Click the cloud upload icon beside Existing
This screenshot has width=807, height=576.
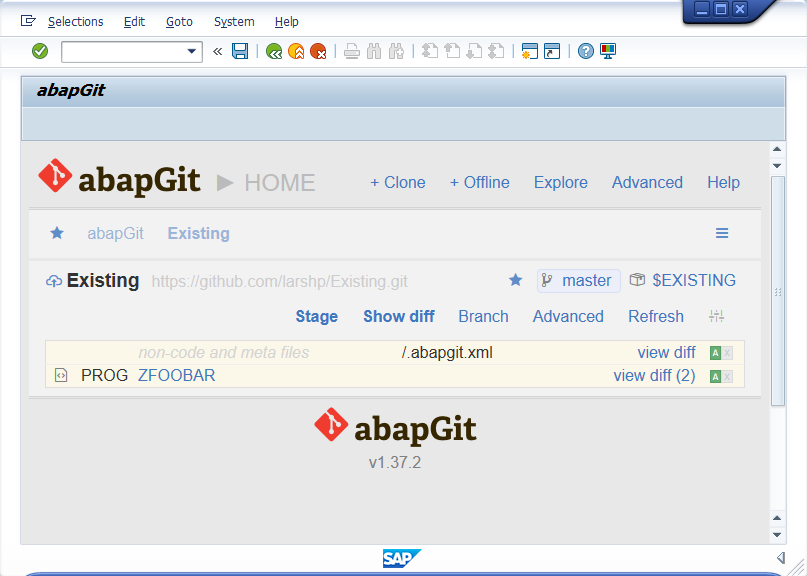pyautogui.click(x=54, y=281)
